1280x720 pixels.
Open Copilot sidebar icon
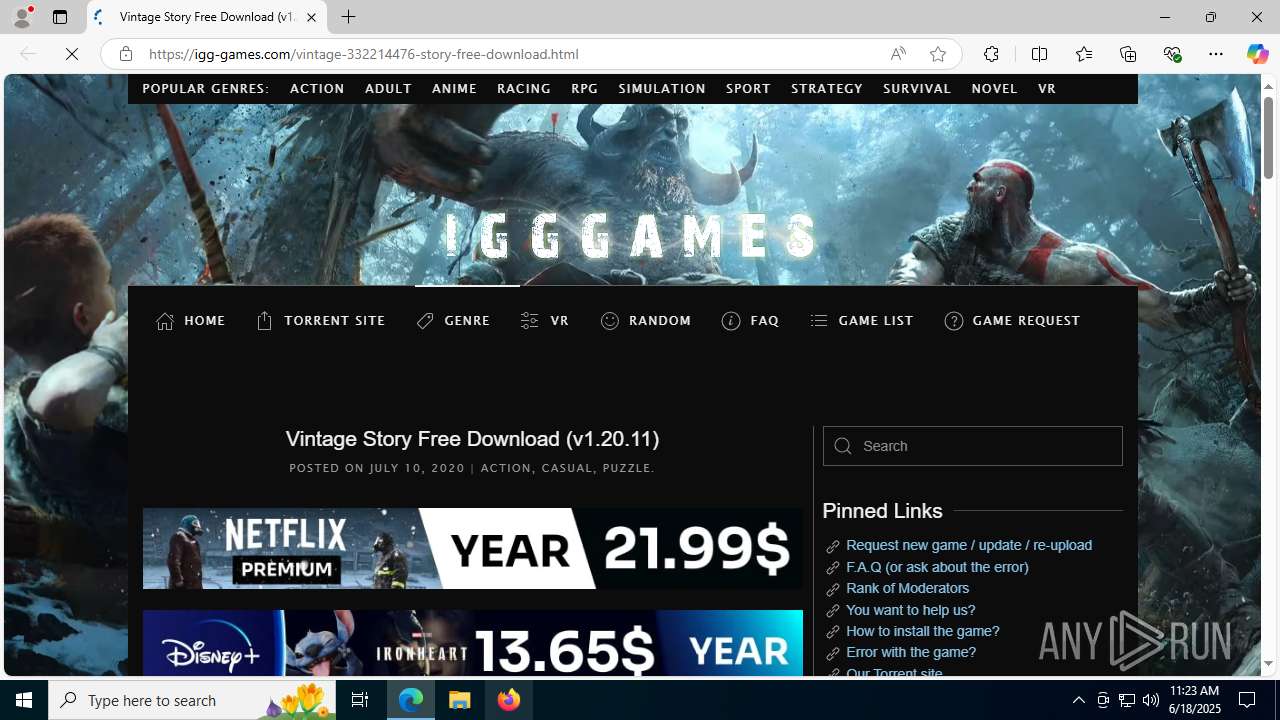click(1257, 54)
